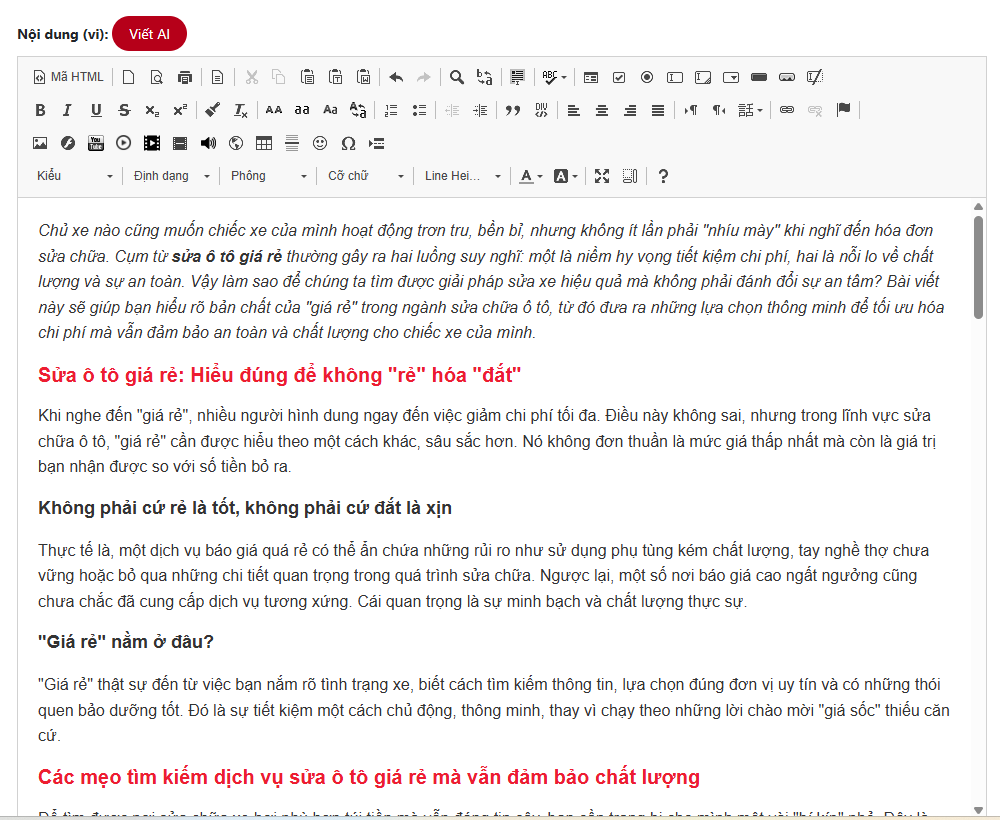This screenshot has height=820, width=1000.
Task: Open the About editor help icon
Action: 663,176
